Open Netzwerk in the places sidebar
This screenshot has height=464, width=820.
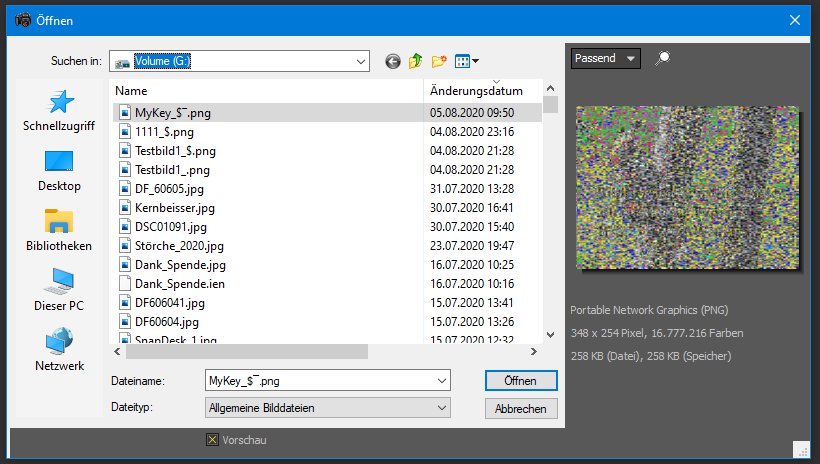point(58,350)
